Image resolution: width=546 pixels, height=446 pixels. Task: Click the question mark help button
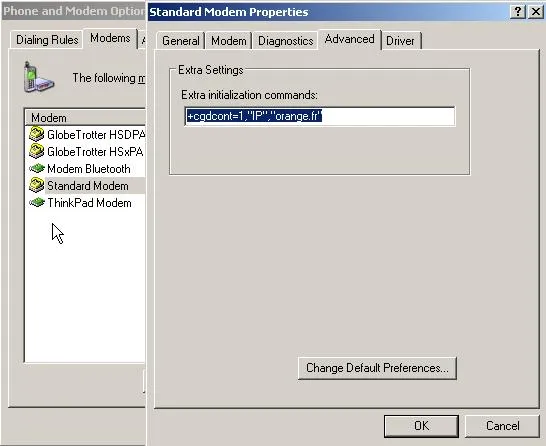click(518, 12)
